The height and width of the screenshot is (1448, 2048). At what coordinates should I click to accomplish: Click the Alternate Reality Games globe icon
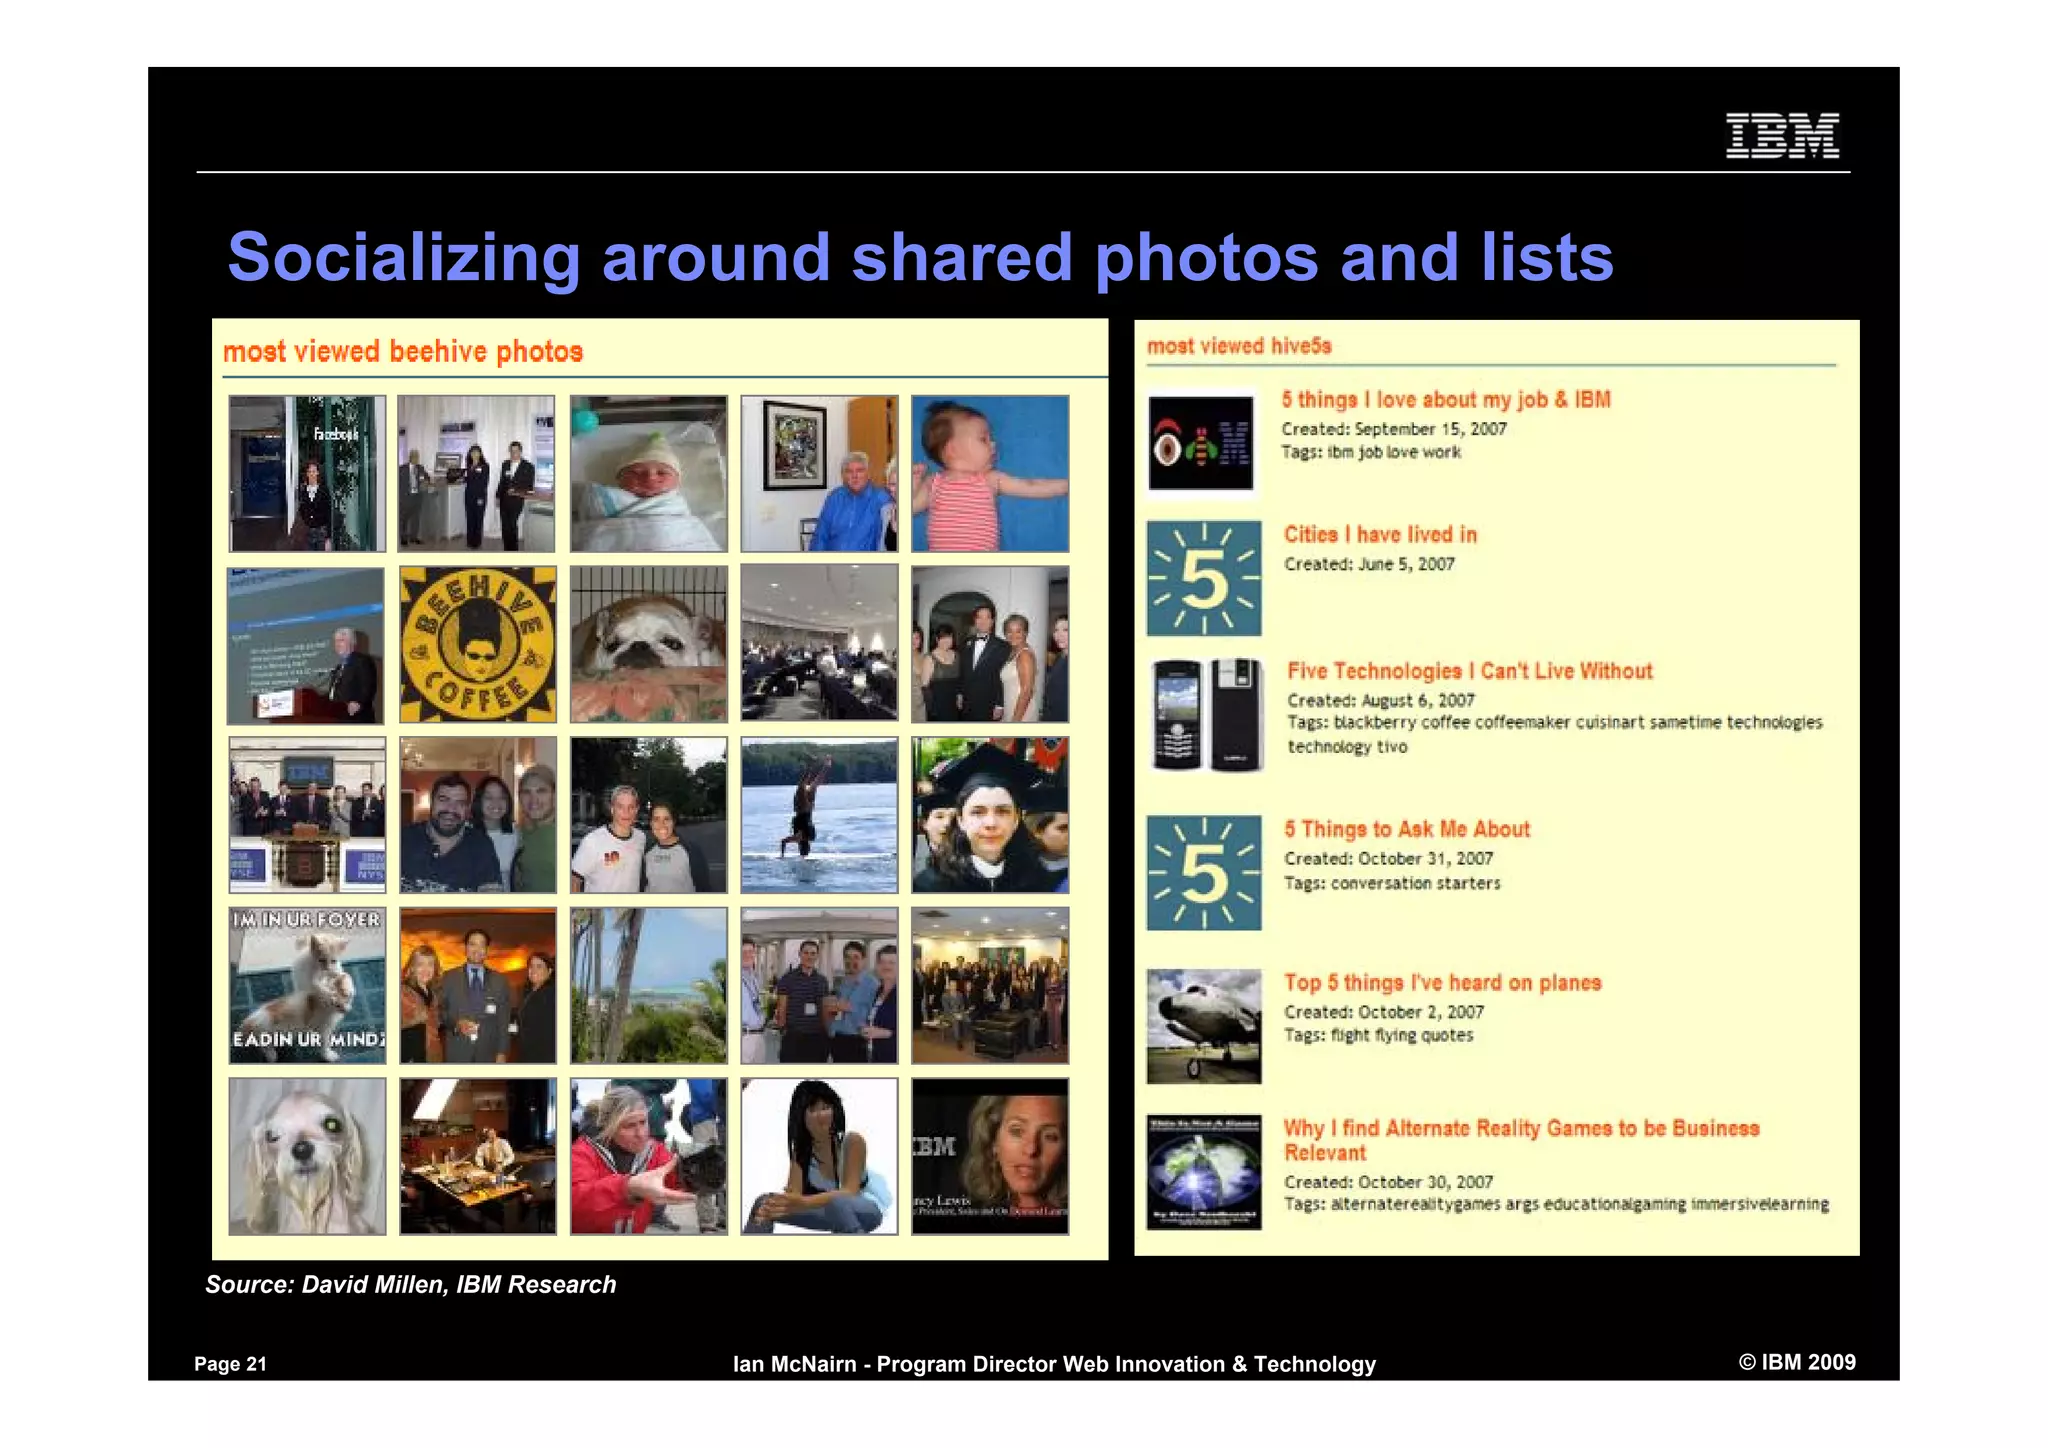[x=1204, y=1172]
